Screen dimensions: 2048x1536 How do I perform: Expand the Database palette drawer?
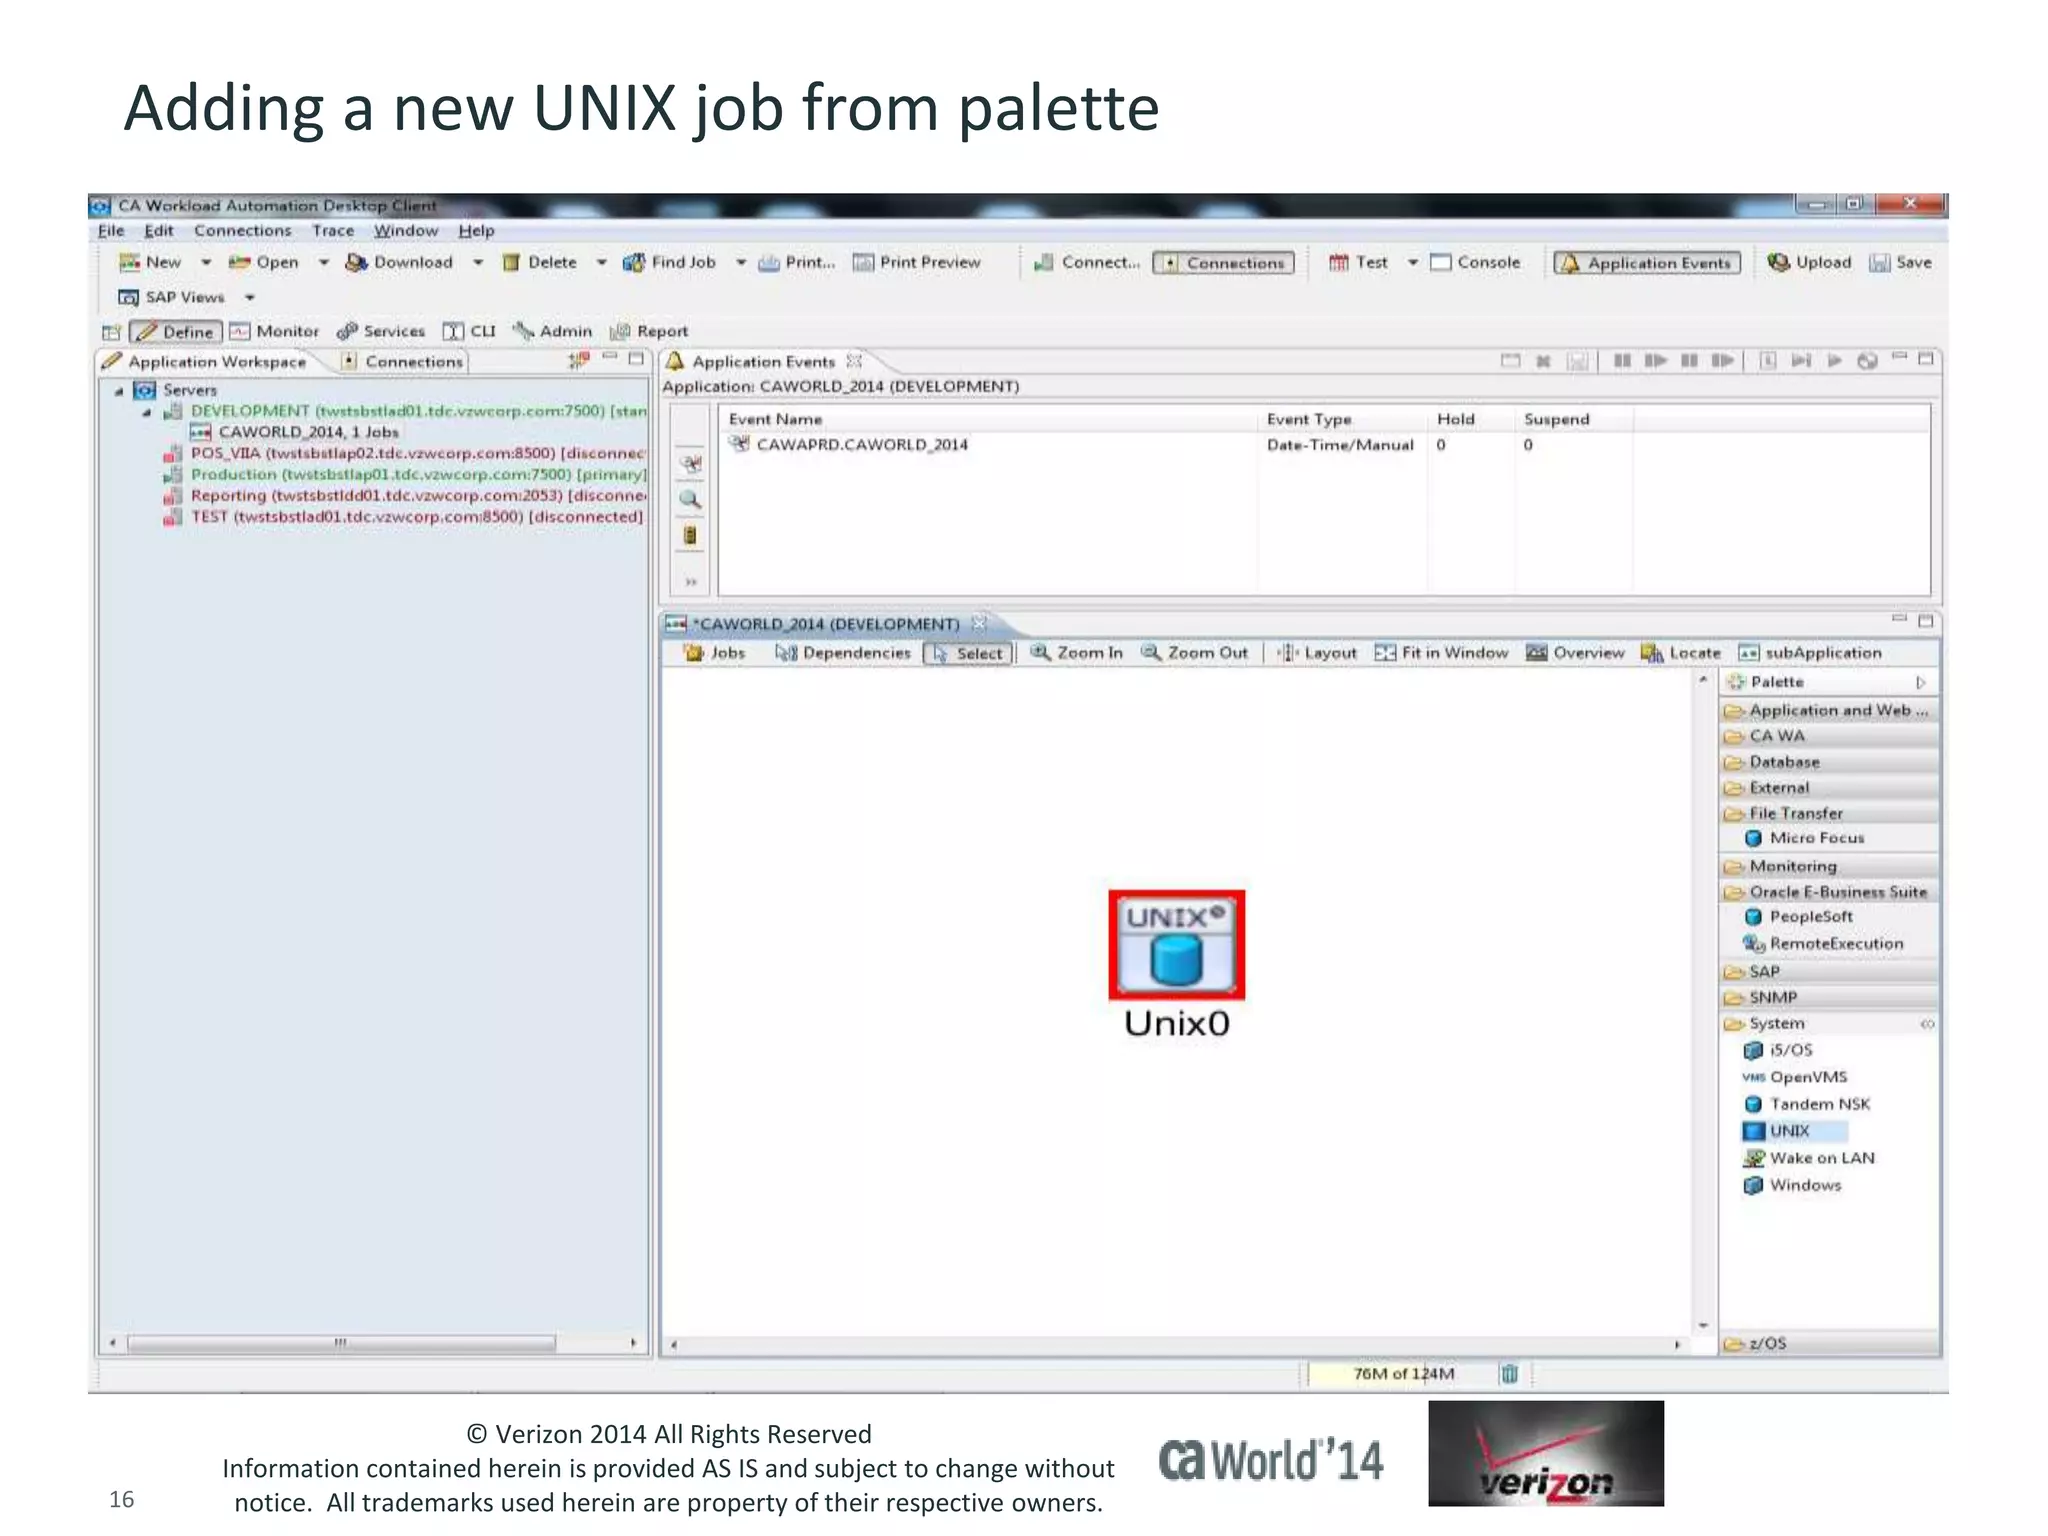(1829, 762)
